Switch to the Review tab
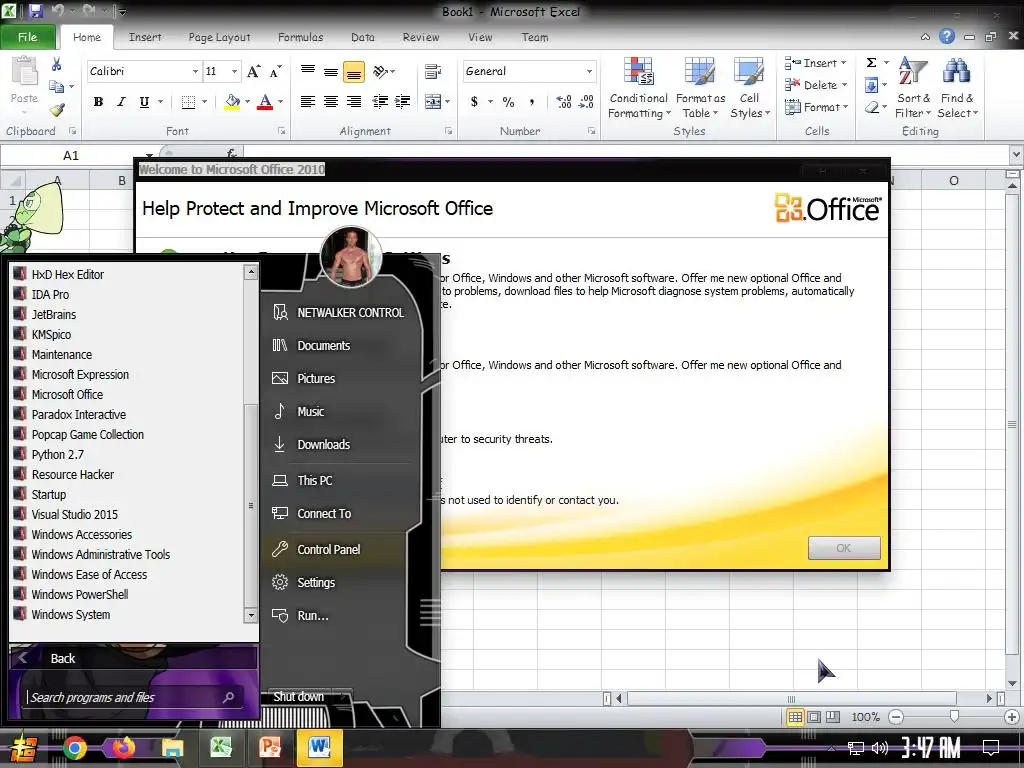 (421, 37)
